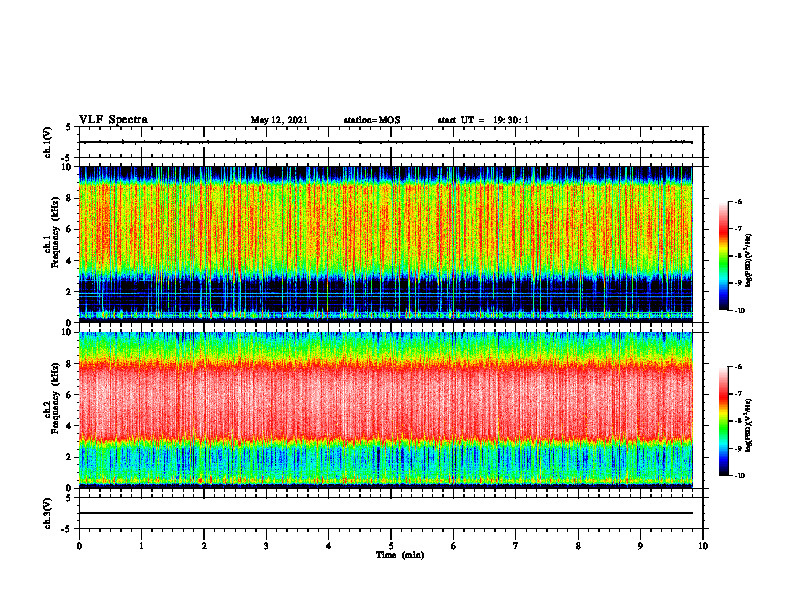Click the "8" kHz tick on ch.1 frequency axis
The image size is (792, 612).
[70, 198]
